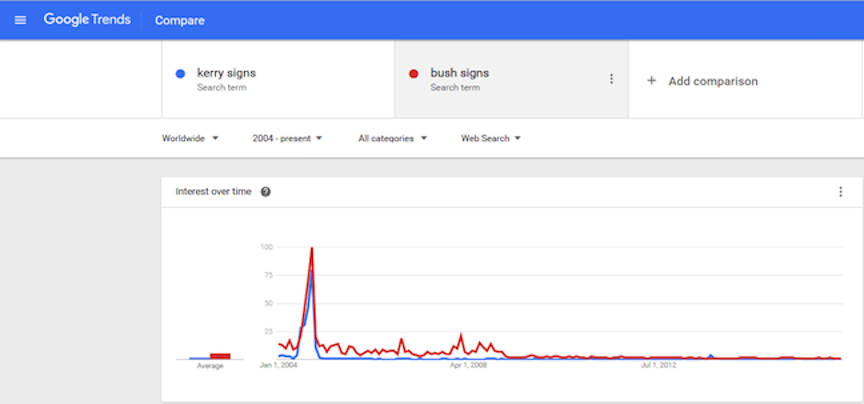
Task: Expand the All categories dropdown
Action: tap(392, 138)
